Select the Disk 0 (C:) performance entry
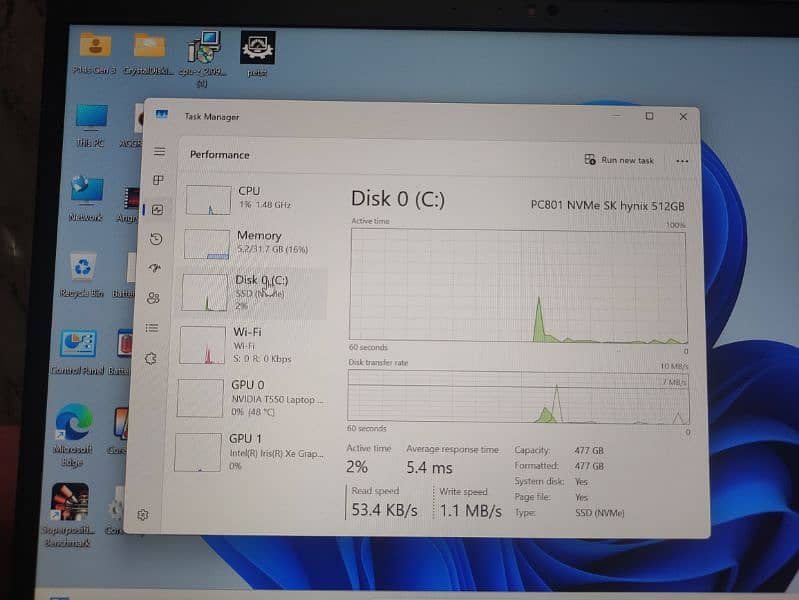The image size is (799, 600). click(x=253, y=293)
